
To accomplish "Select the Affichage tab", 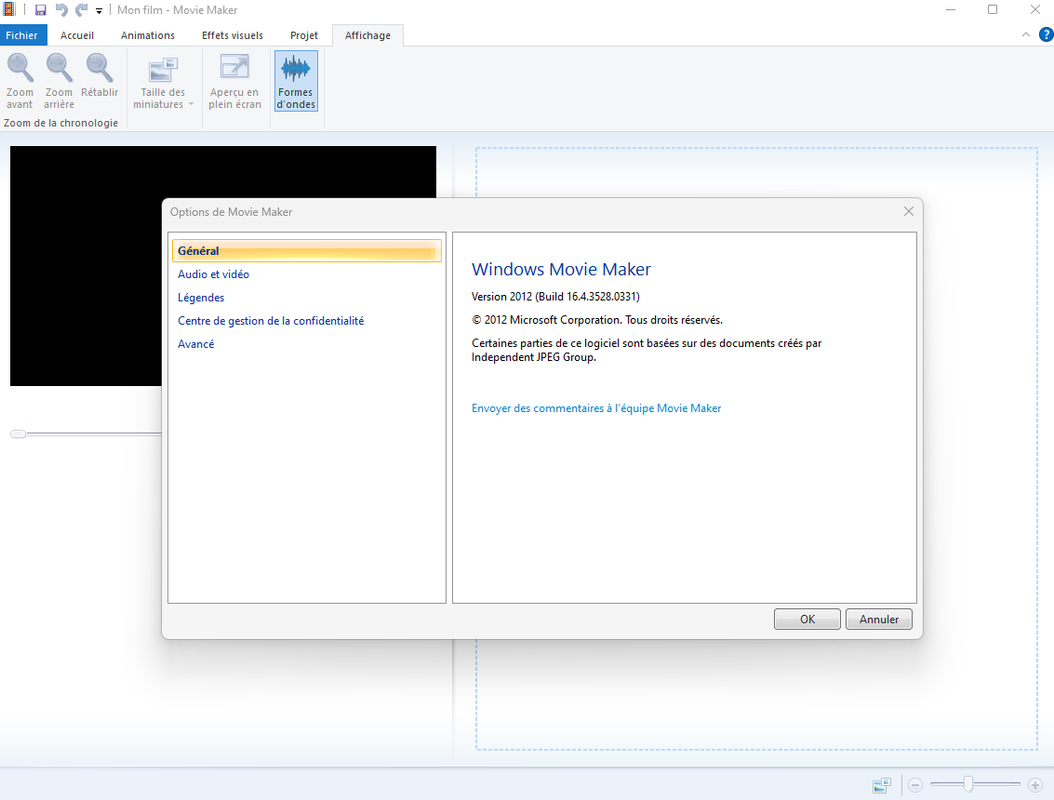I will click(x=368, y=36).
